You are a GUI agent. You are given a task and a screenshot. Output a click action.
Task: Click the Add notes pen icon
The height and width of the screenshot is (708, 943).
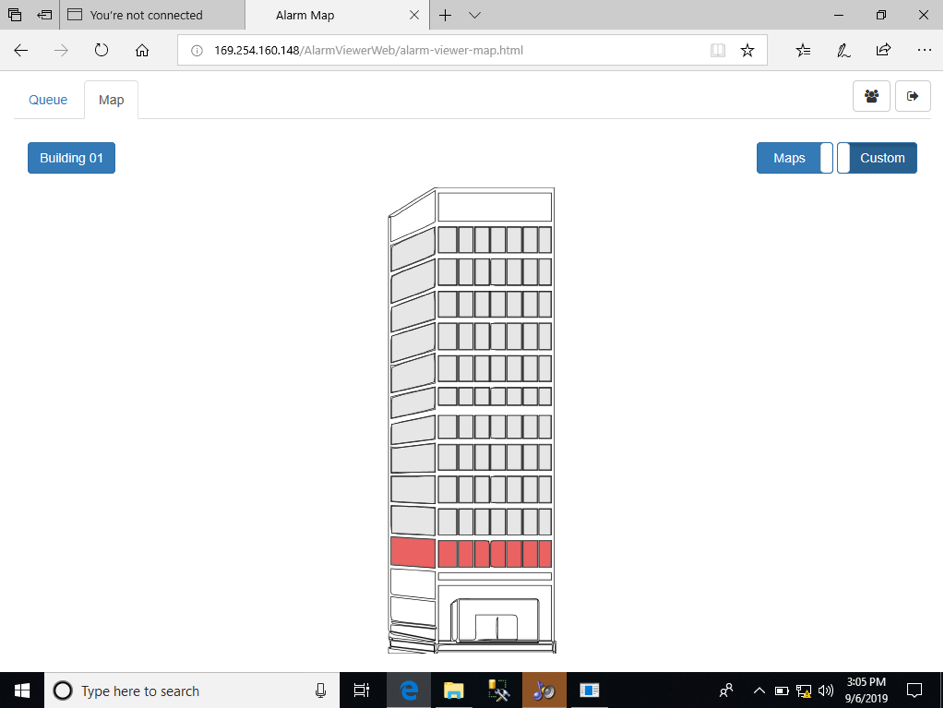point(843,51)
